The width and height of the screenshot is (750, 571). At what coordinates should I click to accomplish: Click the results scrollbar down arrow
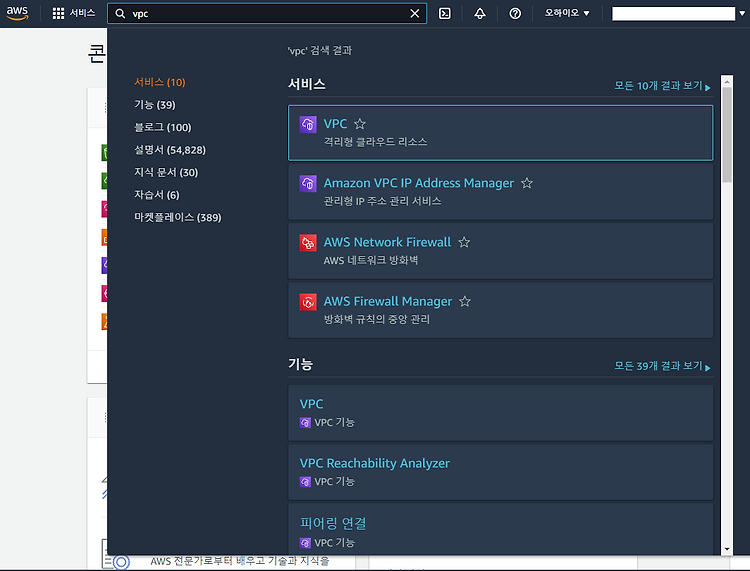coord(727,549)
